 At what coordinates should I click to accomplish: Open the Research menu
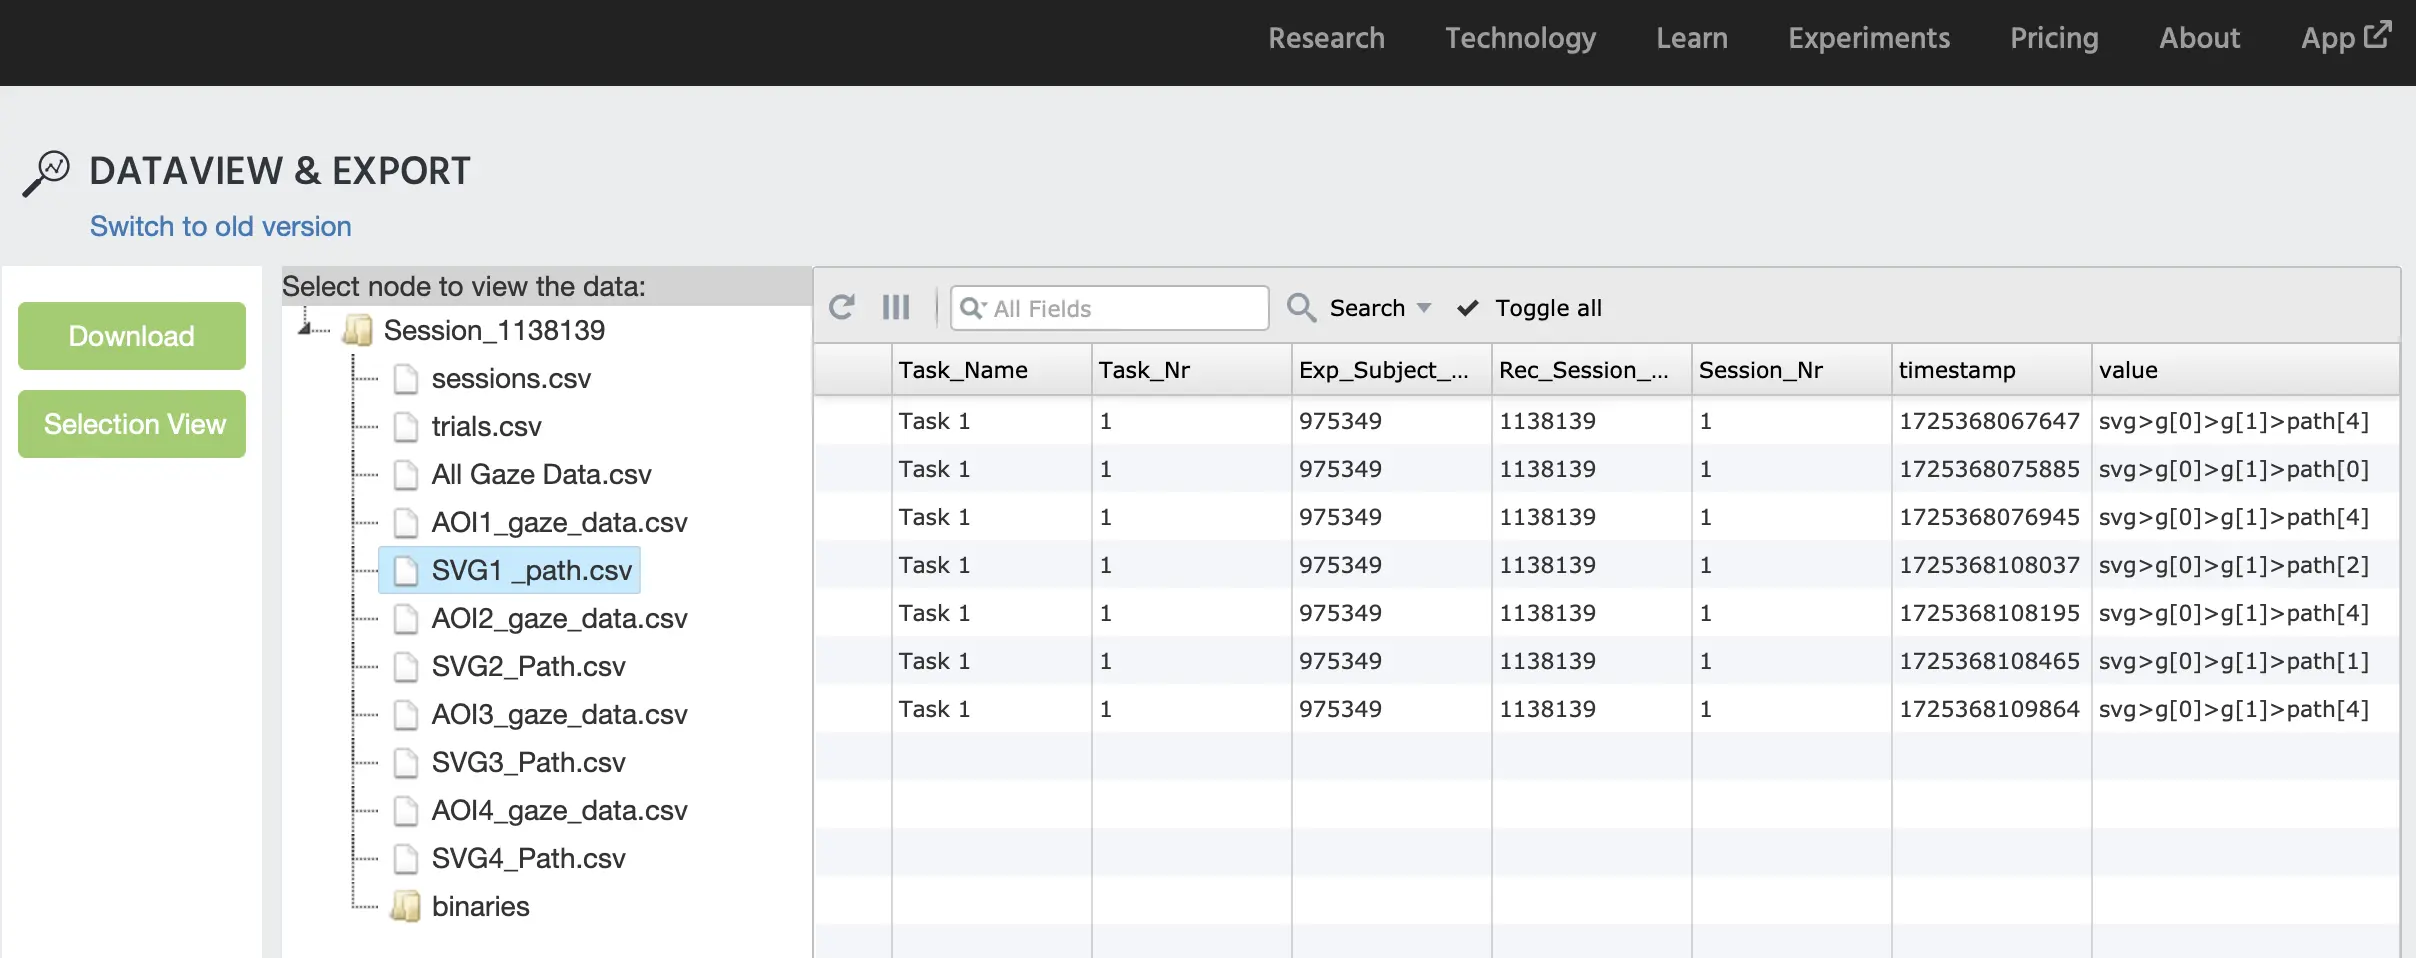coord(1326,38)
